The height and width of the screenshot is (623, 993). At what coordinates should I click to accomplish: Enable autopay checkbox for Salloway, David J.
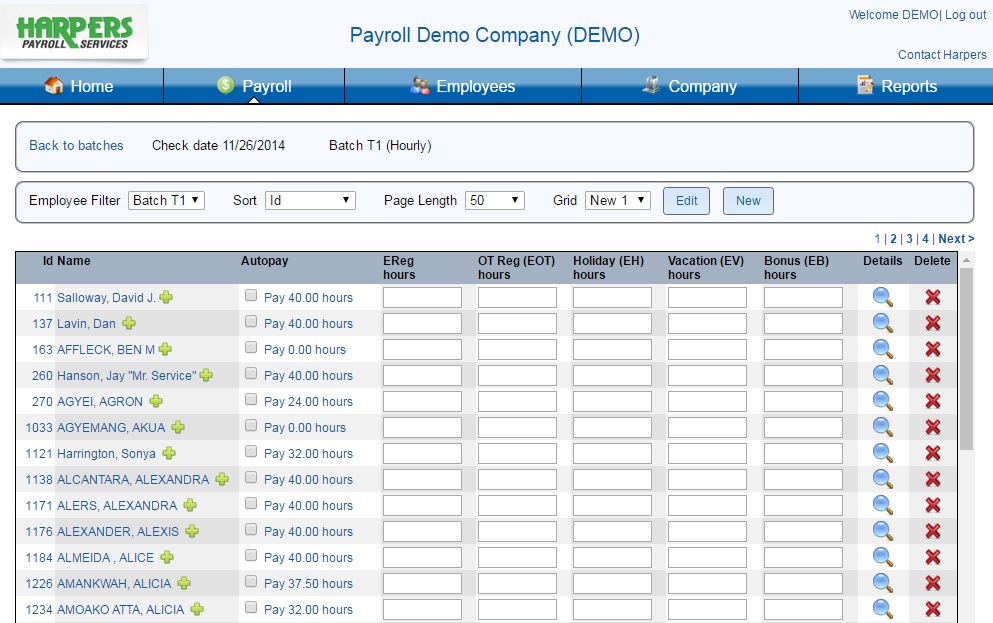(x=251, y=296)
